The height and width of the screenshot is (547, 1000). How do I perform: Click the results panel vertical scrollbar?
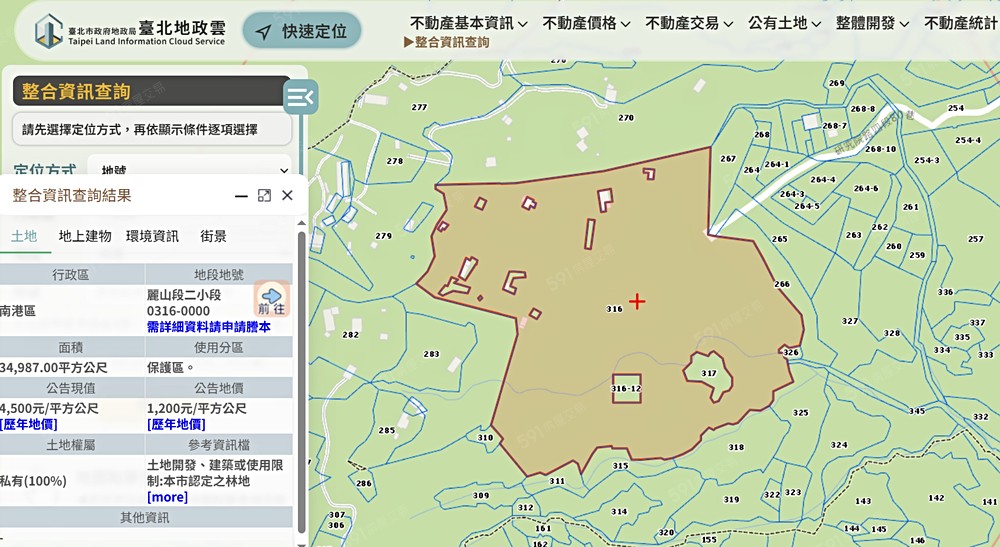point(301,380)
